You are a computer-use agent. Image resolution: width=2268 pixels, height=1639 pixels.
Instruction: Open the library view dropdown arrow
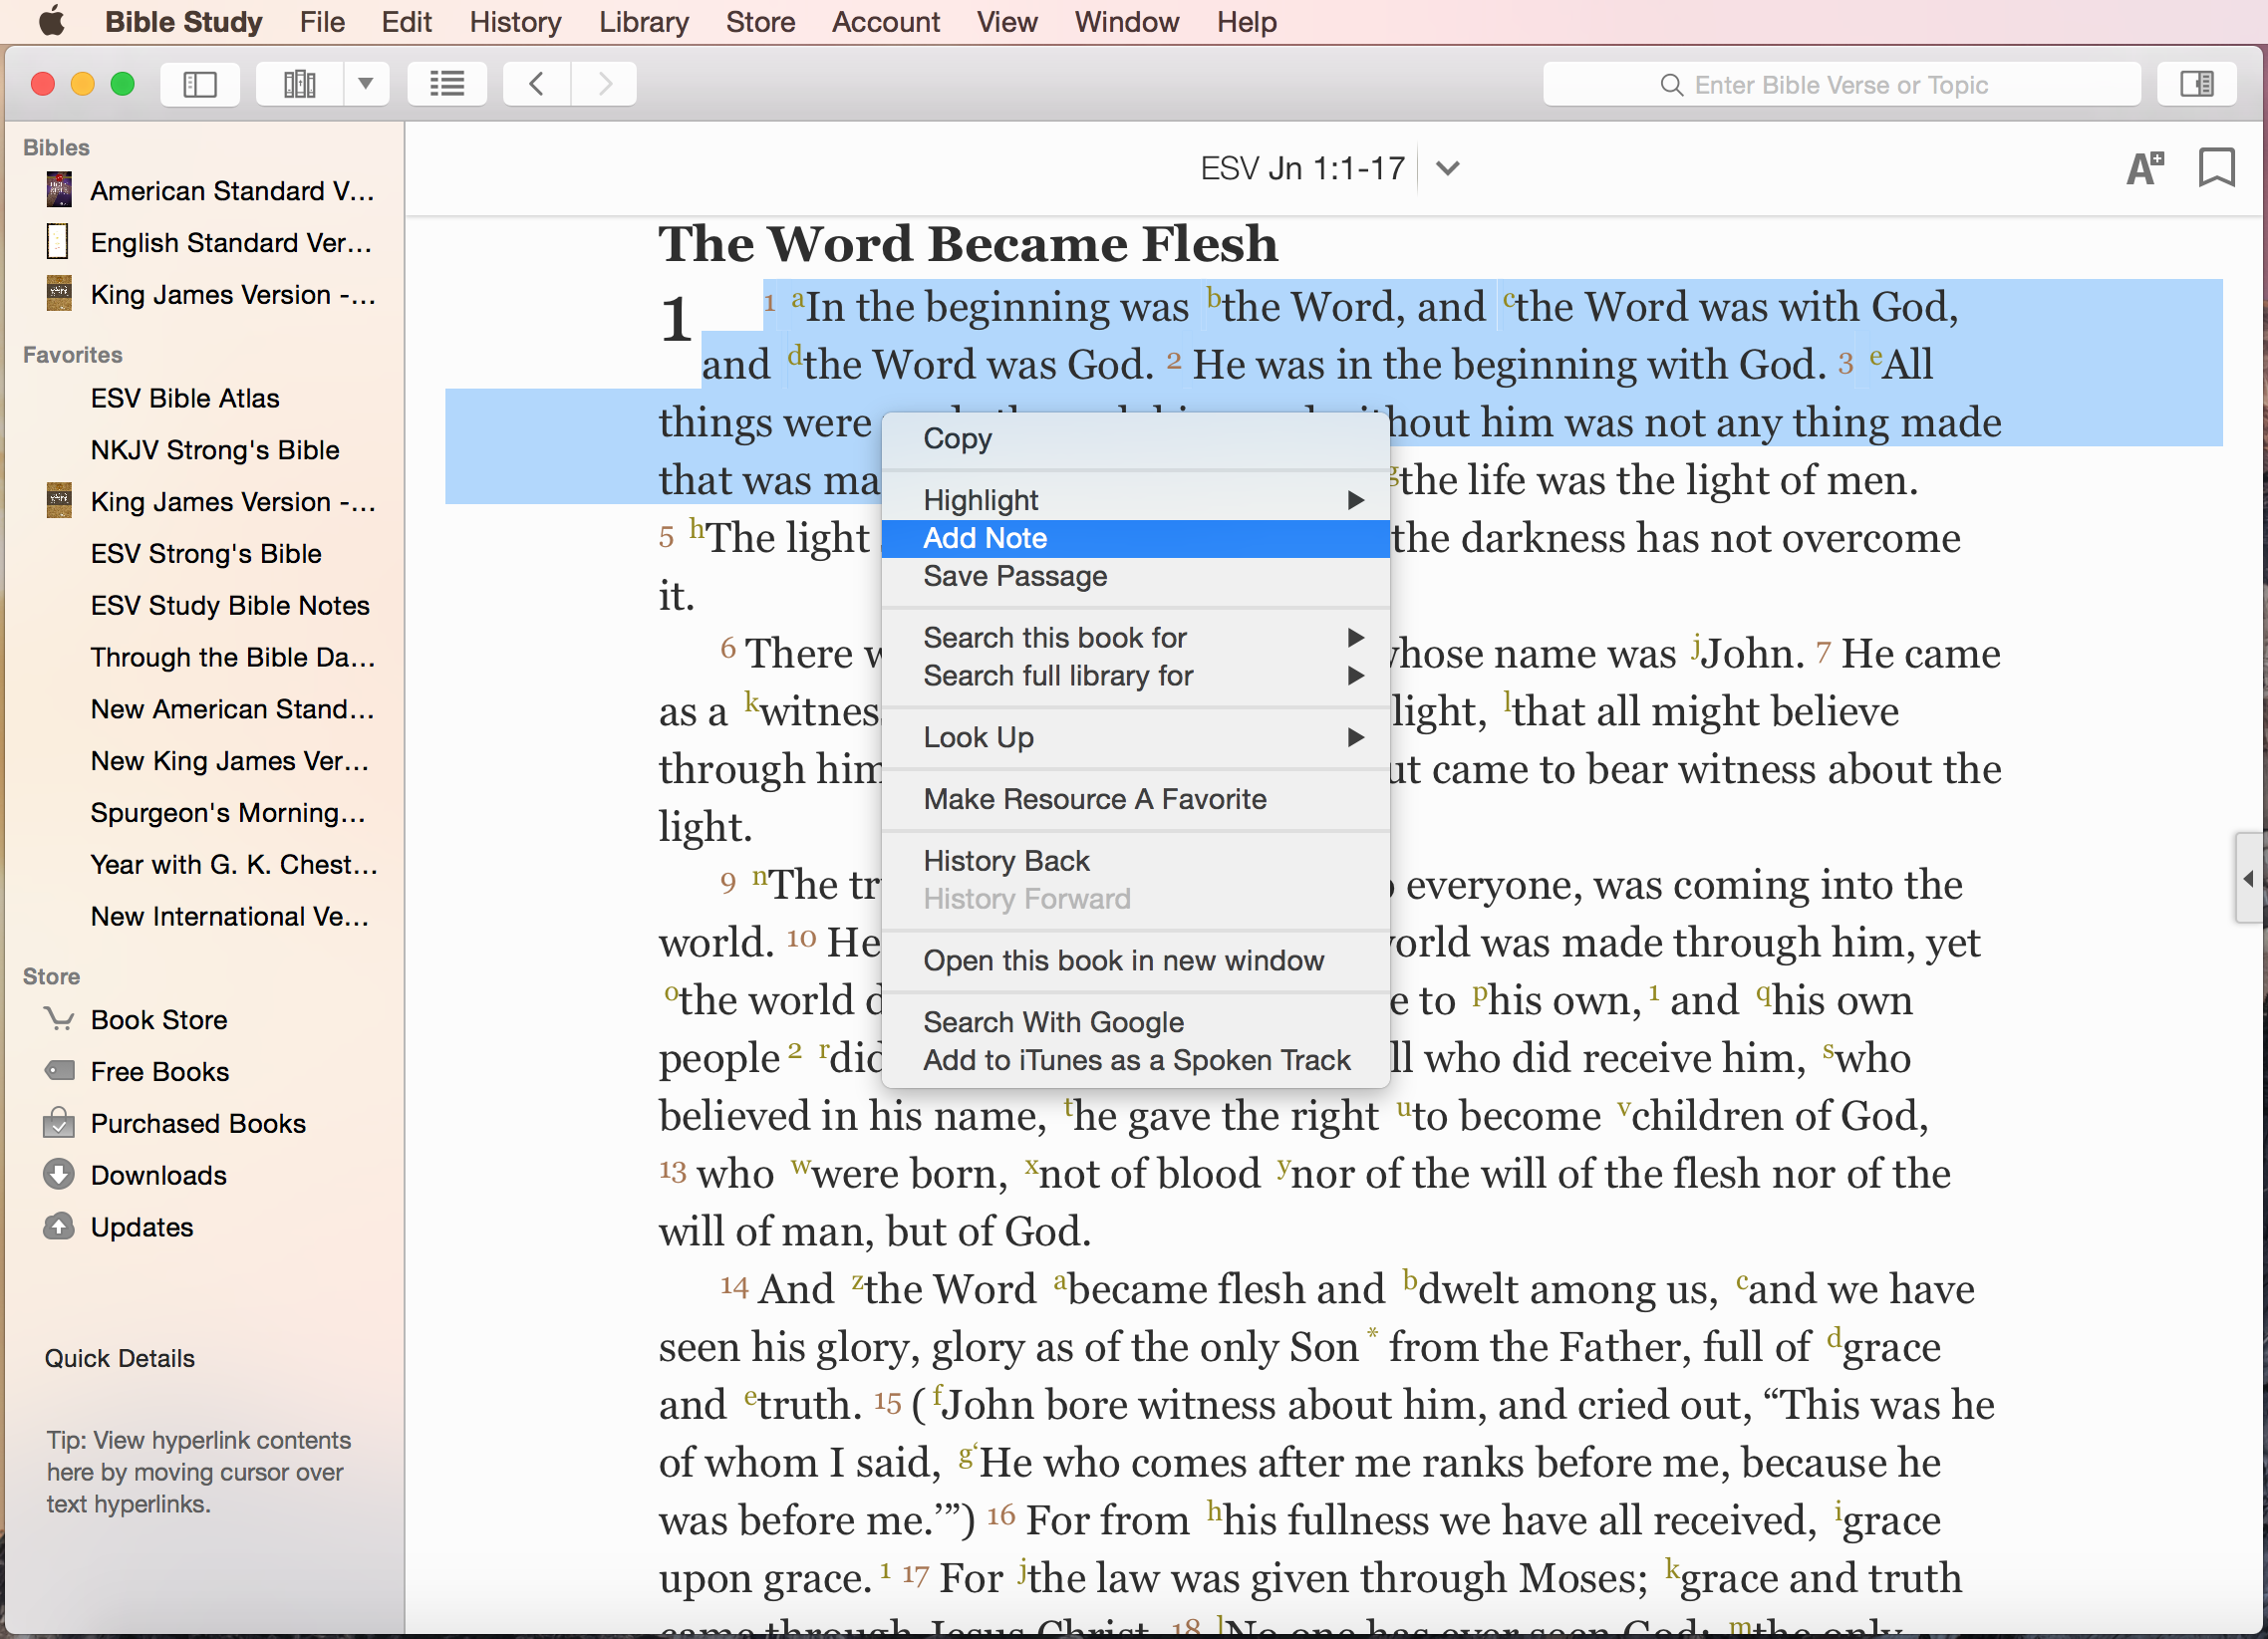[x=366, y=84]
